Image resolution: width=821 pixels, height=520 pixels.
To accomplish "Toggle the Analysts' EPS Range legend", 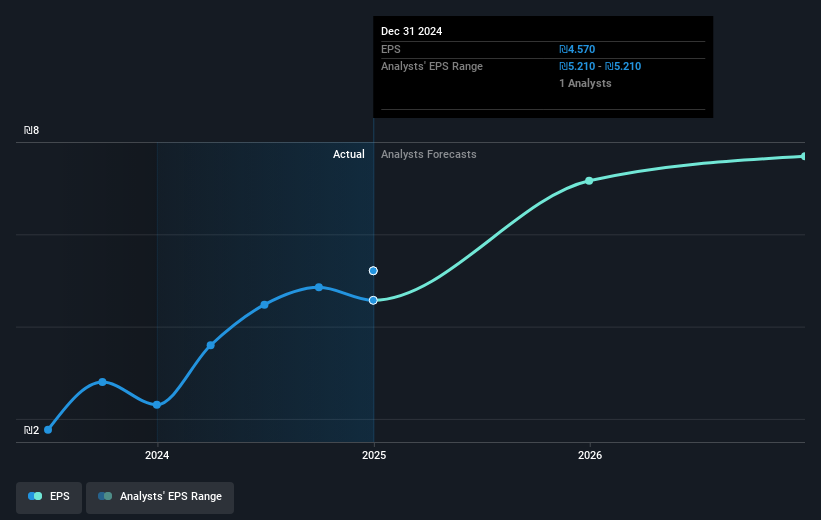I will tap(160, 497).
